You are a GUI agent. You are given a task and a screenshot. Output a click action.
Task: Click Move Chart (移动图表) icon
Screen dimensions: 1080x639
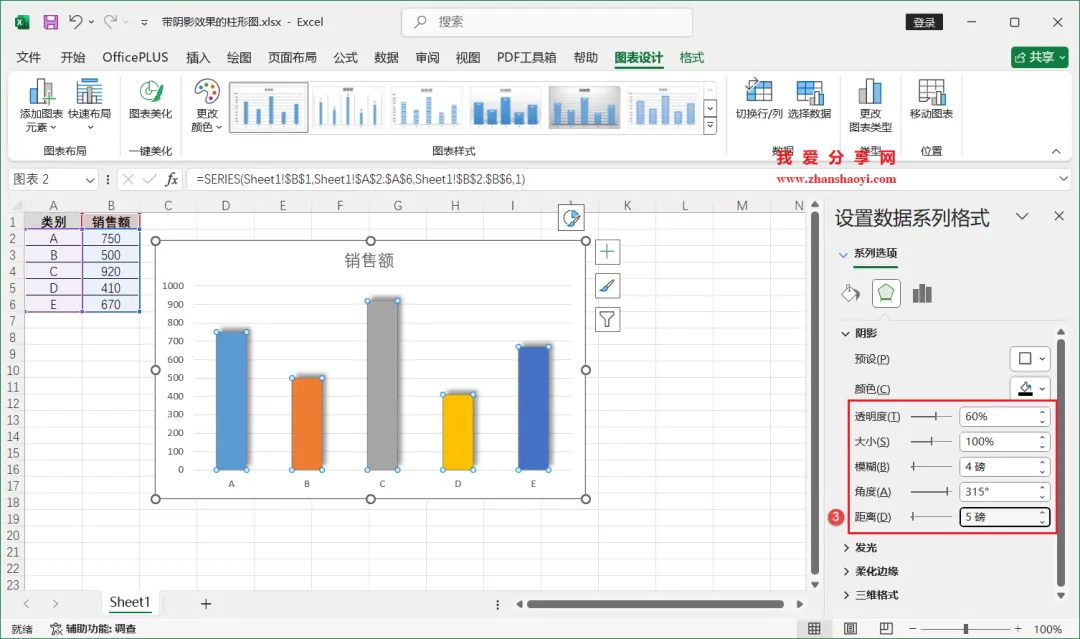931,98
